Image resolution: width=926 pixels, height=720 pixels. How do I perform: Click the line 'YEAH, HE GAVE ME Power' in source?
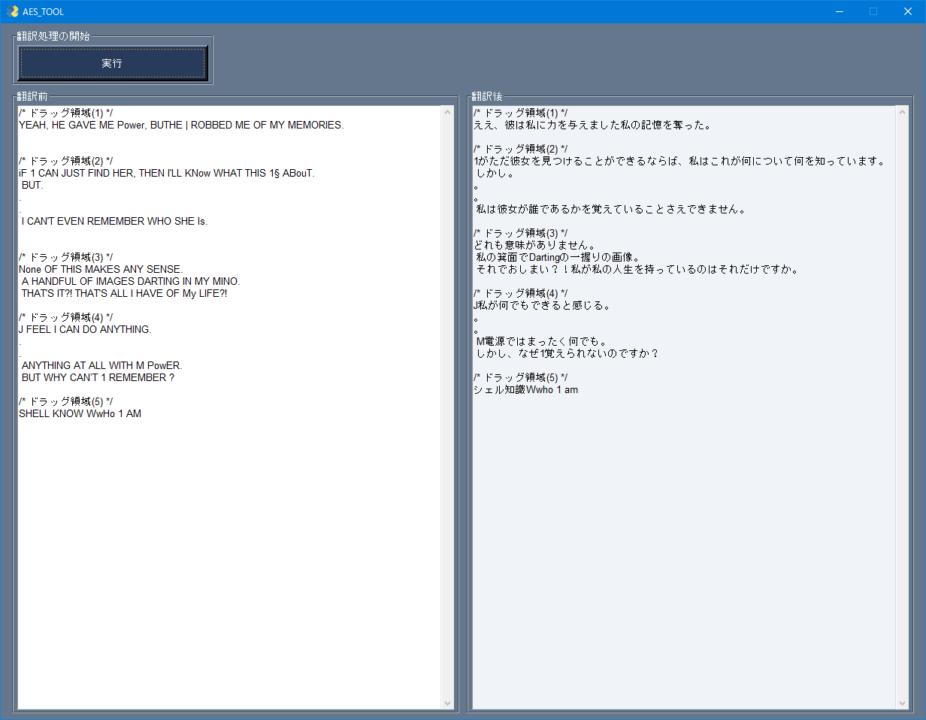[181, 125]
